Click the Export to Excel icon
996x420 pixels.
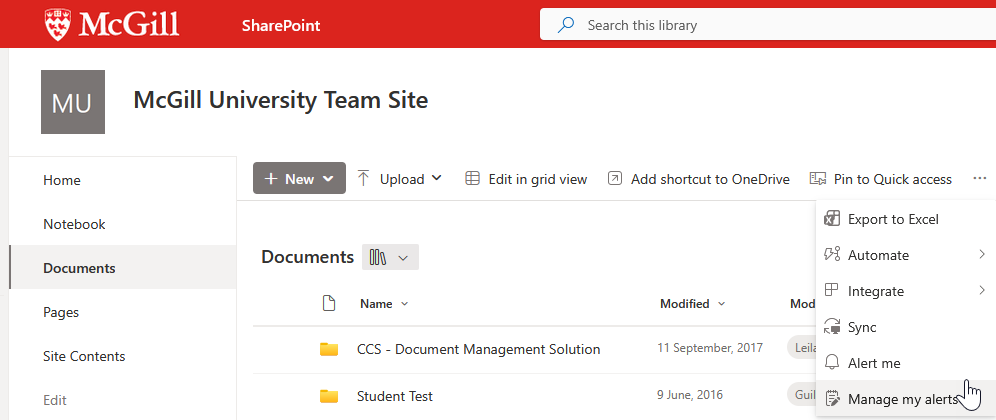pyautogui.click(x=830, y=219)
